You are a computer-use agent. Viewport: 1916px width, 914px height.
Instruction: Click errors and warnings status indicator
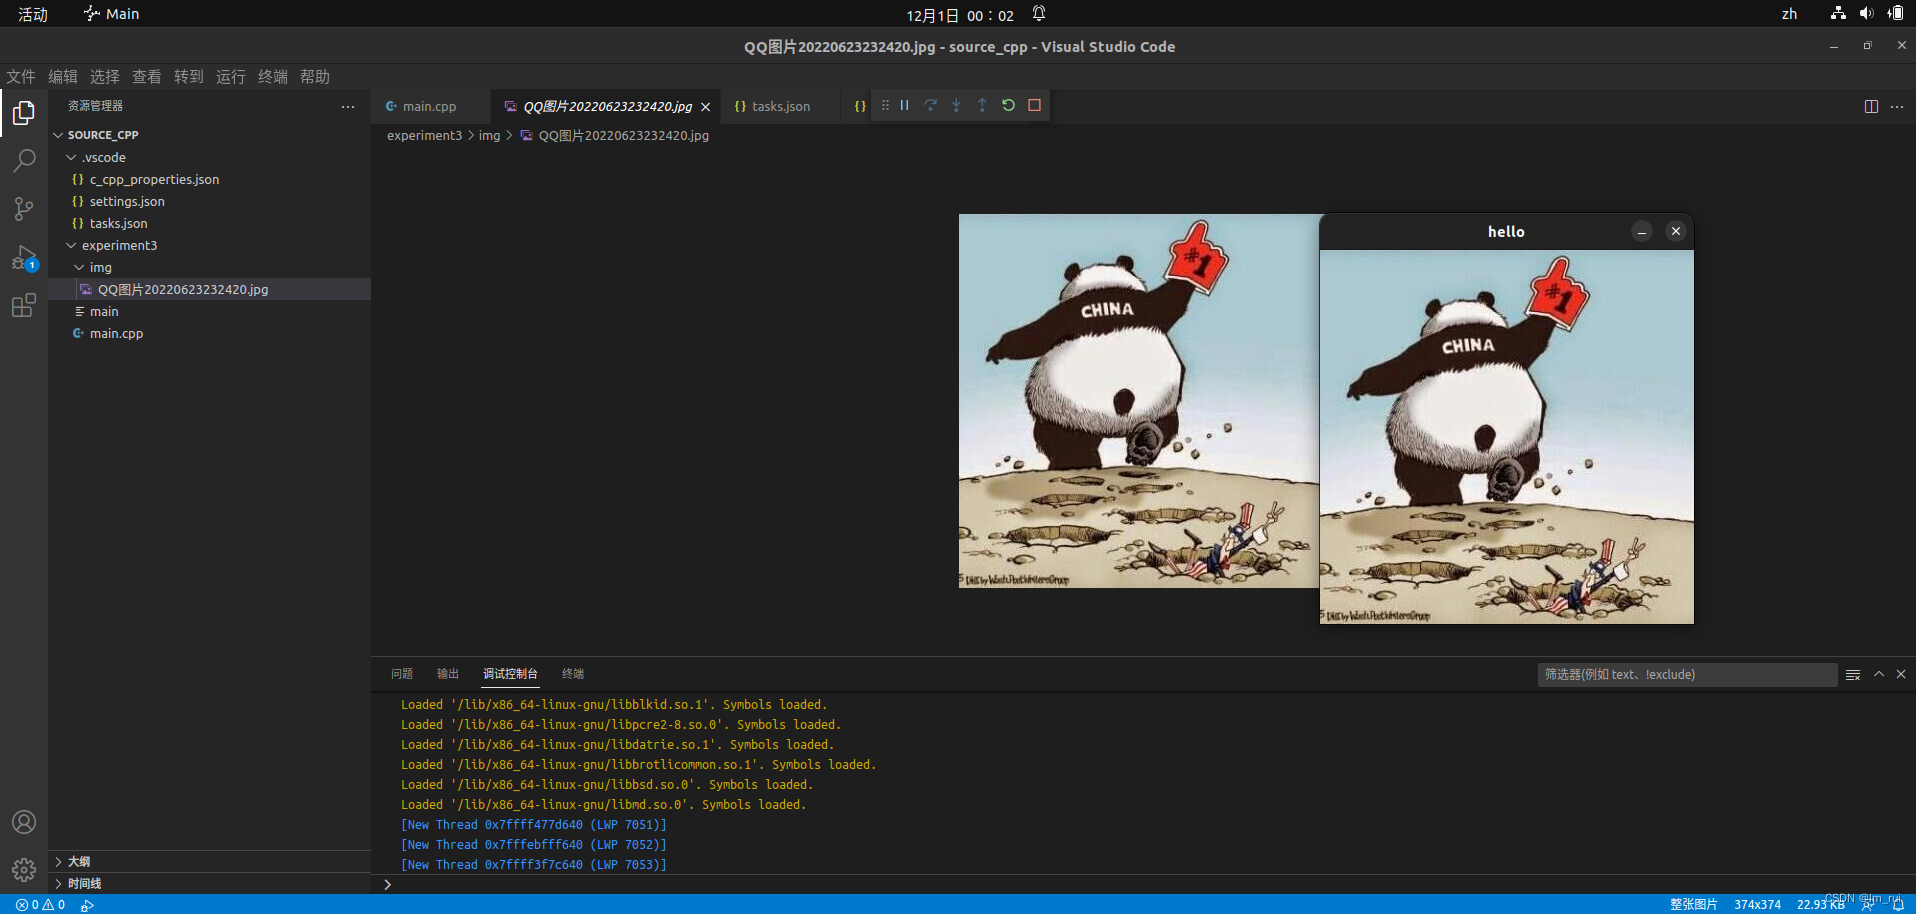(40, 904)
